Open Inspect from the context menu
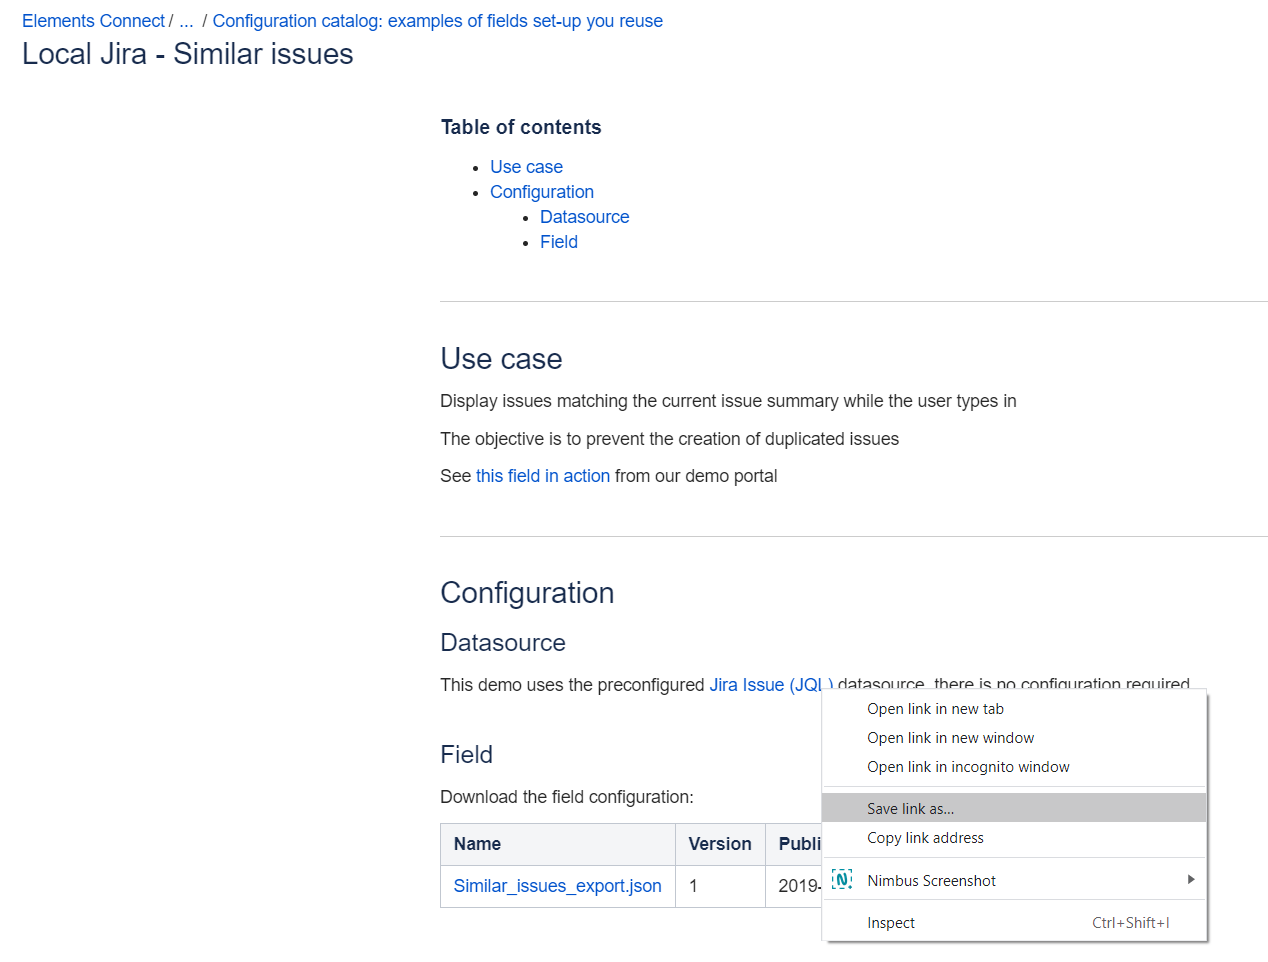This screenshot has width=1268, height=962. 890,923
